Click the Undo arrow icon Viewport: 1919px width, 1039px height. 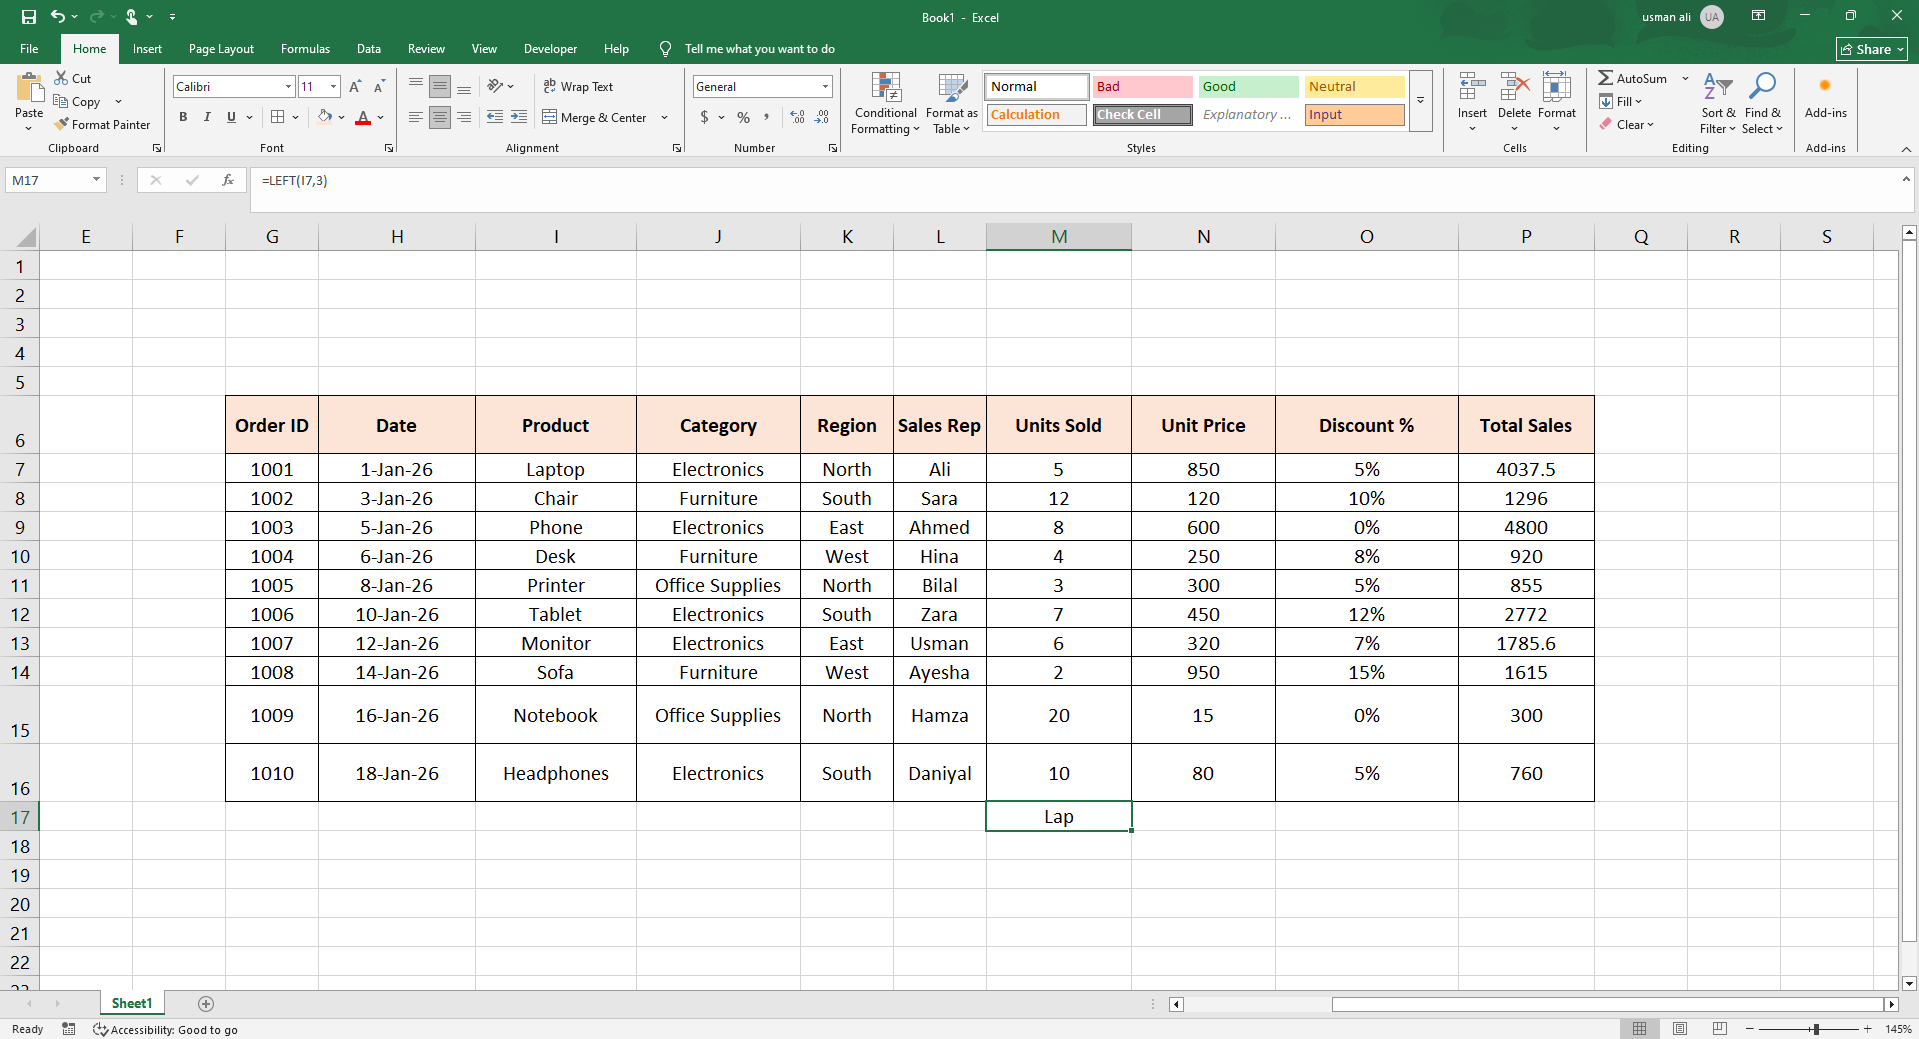pyautogui.click(x=58, y=17)
